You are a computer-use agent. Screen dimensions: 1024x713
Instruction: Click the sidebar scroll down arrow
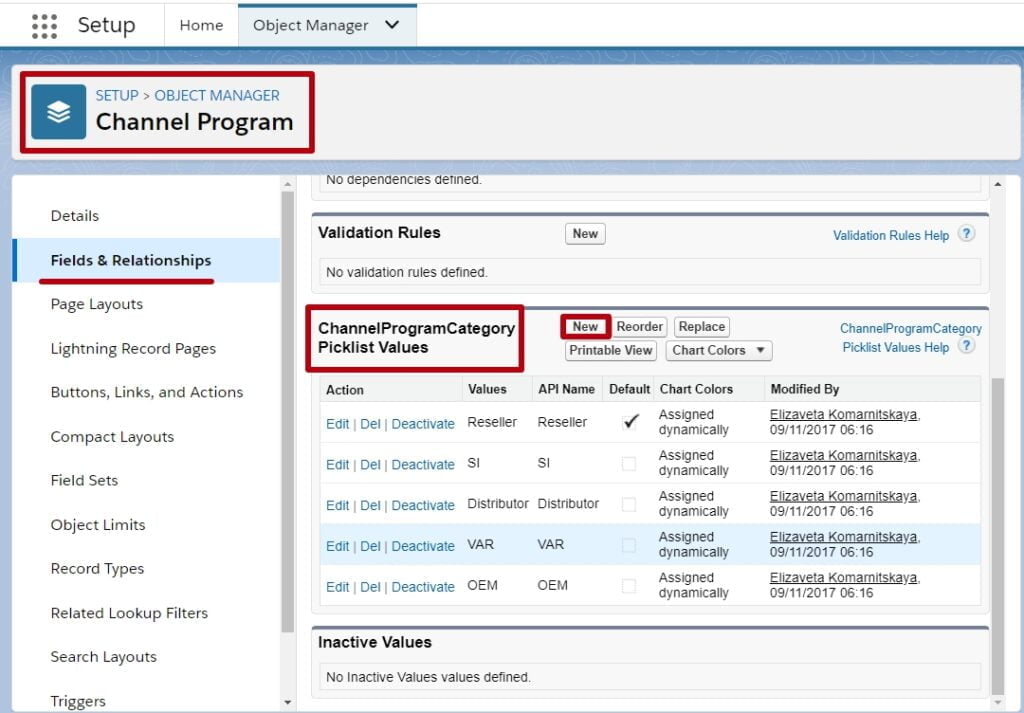click(x=287, y=703)
